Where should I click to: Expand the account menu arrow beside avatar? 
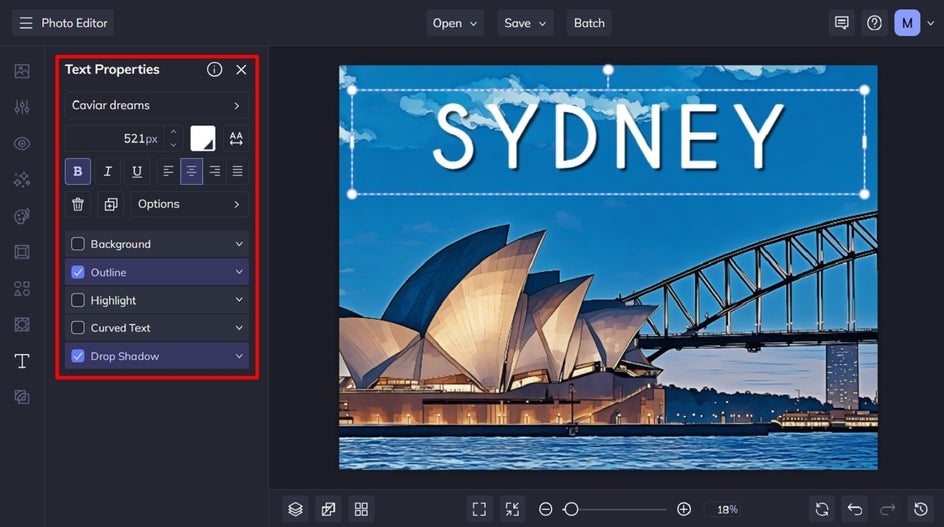931,23
